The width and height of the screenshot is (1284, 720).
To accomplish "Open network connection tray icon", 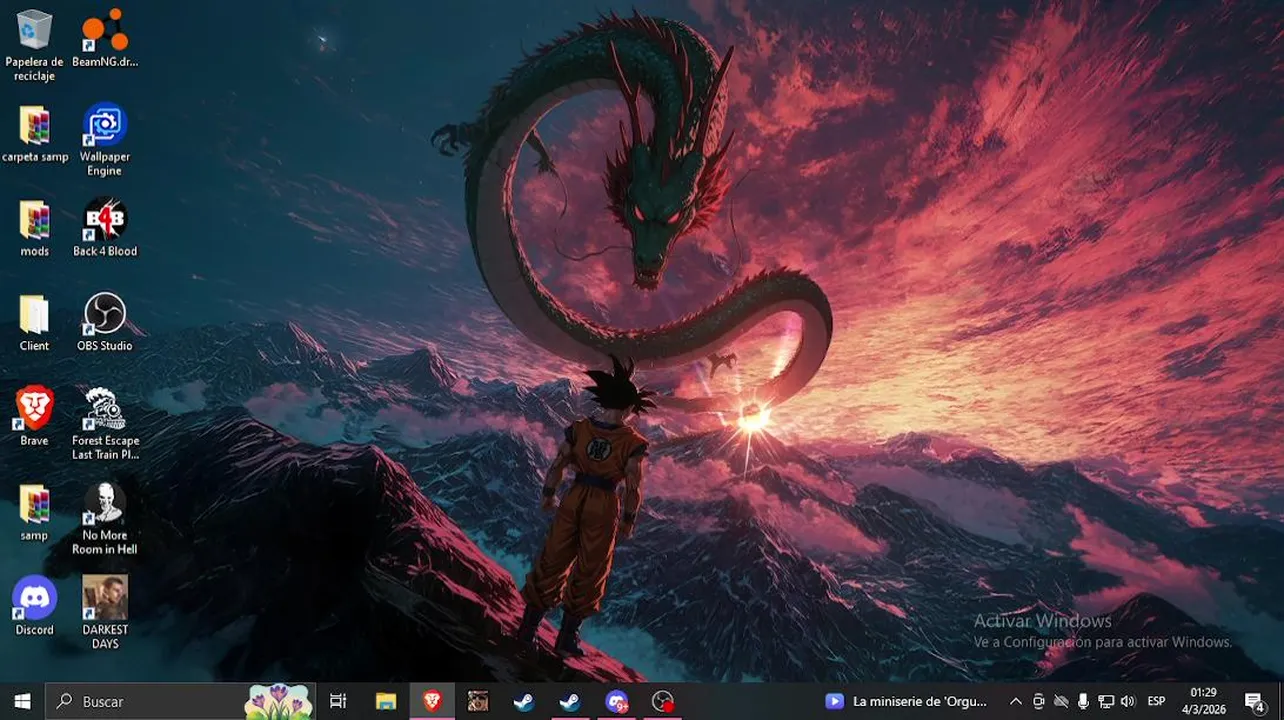I will pos(1106,701).
